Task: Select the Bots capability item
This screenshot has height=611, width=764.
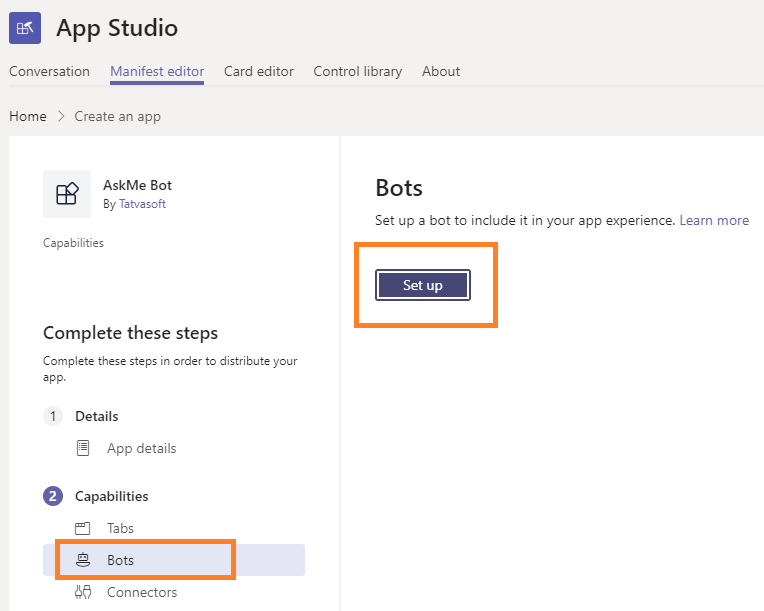Action: pos(174,560)
